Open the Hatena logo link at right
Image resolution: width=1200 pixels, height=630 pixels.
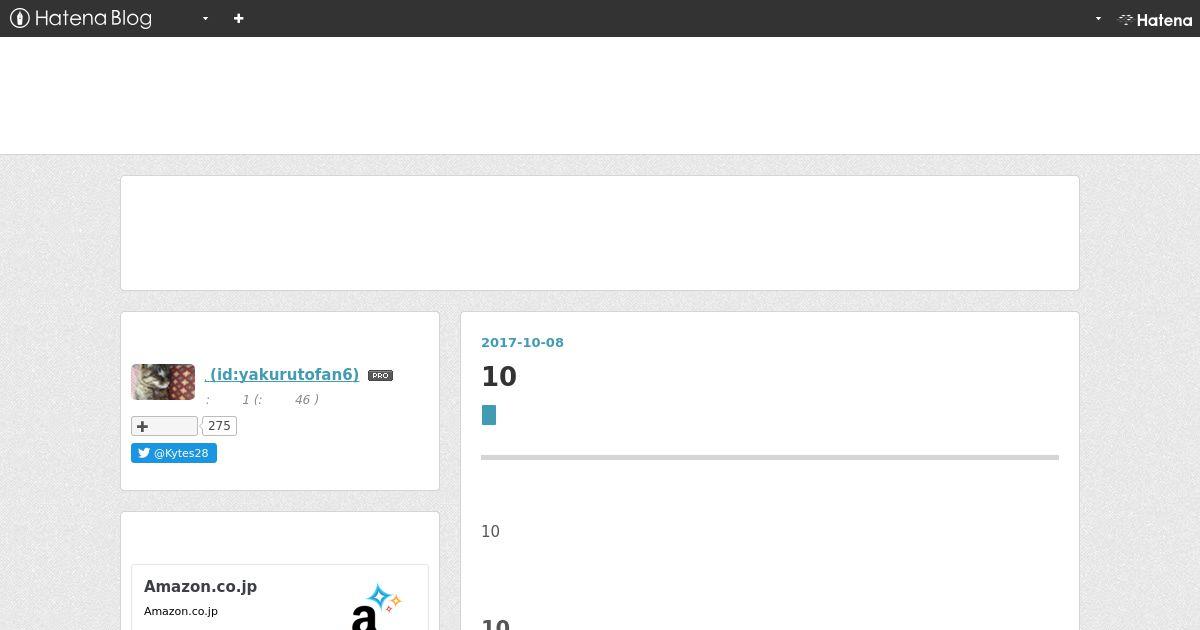[x=1155, y=19]
